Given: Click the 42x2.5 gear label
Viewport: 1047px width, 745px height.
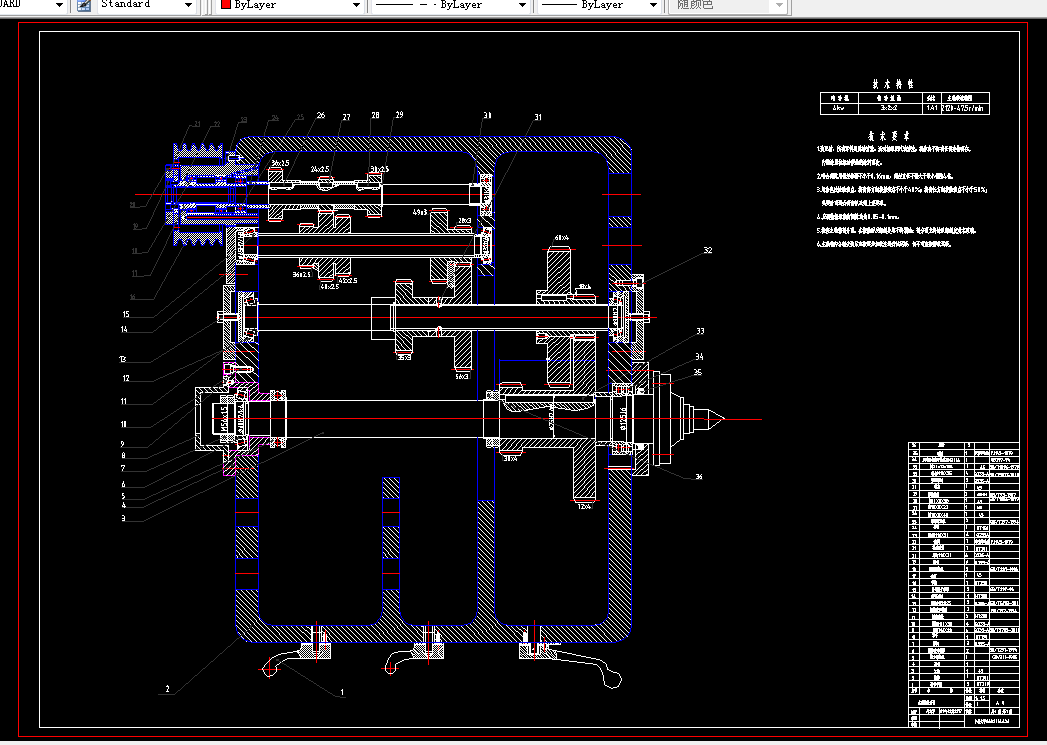Looking at the screenshot, I should point(348,281).
